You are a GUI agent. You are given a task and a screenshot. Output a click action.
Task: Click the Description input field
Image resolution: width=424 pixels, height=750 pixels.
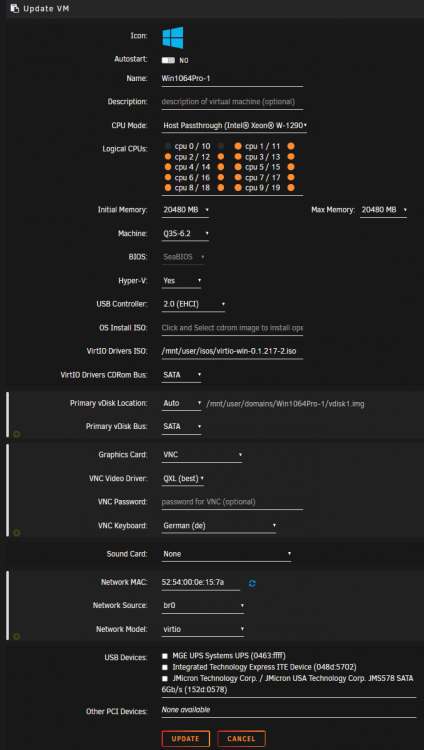pos(232,102)
